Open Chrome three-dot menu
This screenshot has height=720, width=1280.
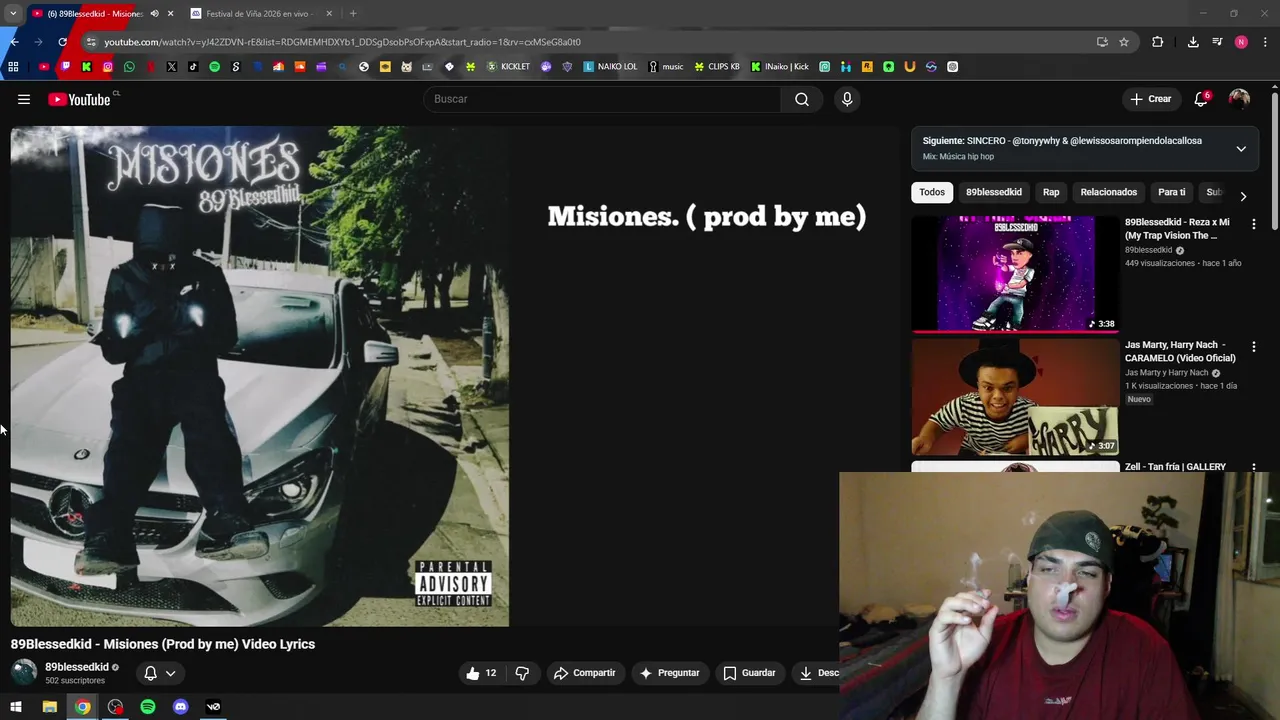(x=1266, y=42)
